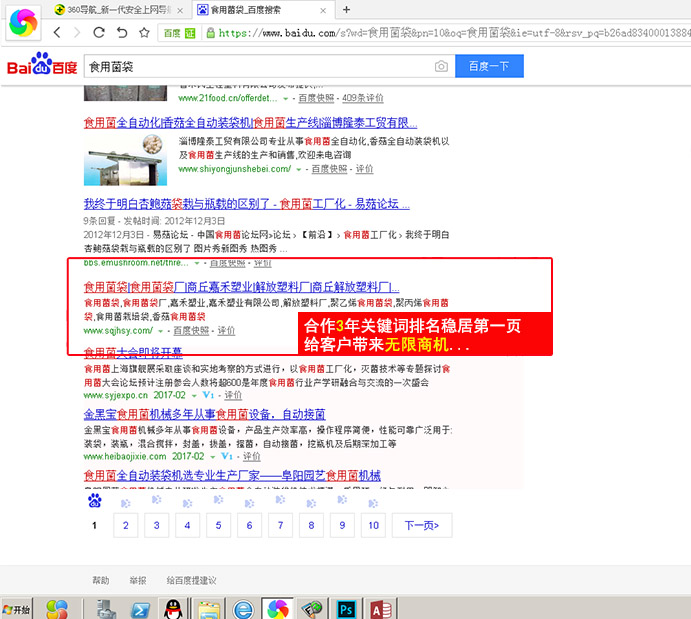Open the 阜阳园艺食用菌机械 result title
The height and width of the screenshot is (619, 691).
point(232,476)
